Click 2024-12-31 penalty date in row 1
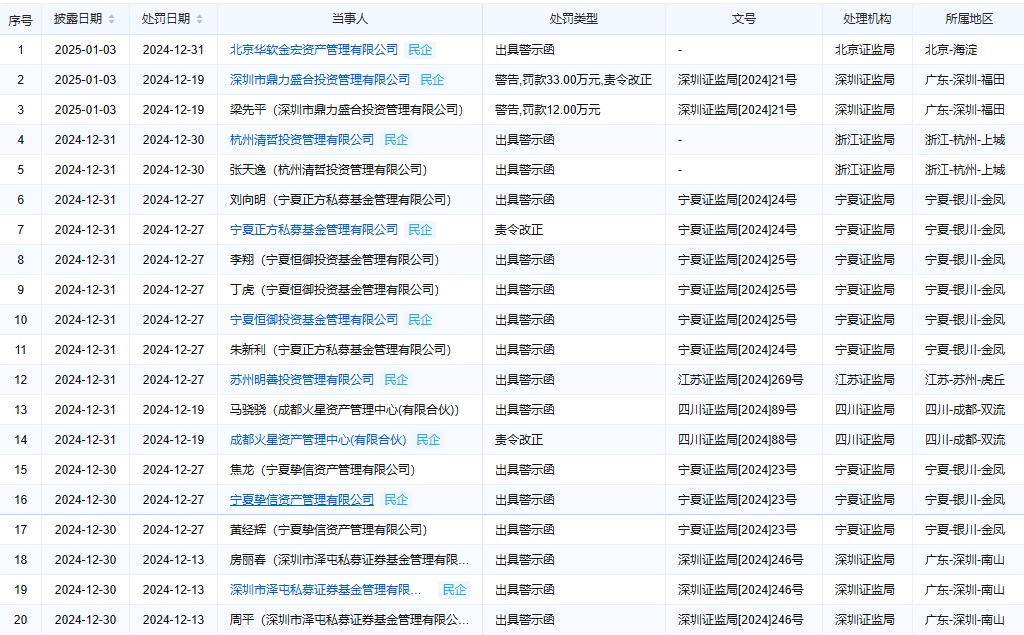The image size is (1024, 635). click(x=173, y=50)
